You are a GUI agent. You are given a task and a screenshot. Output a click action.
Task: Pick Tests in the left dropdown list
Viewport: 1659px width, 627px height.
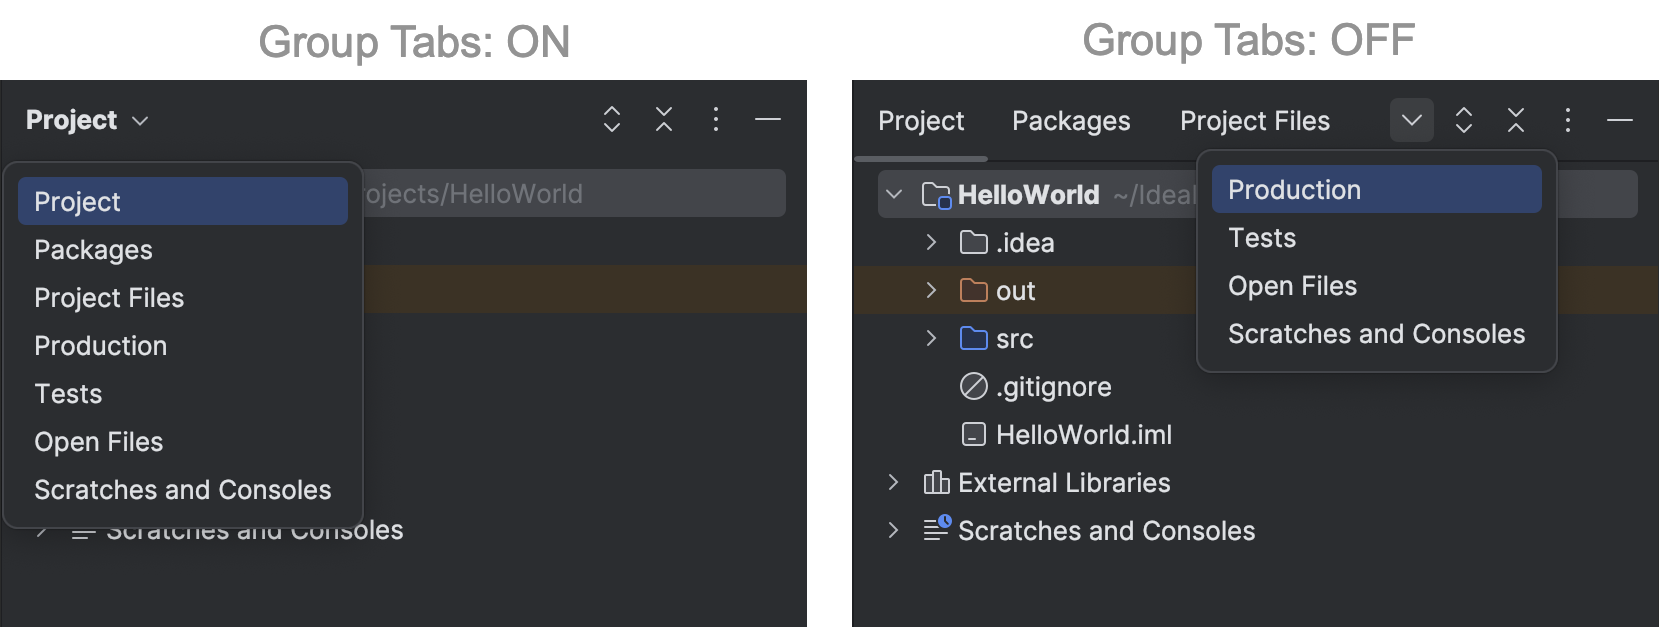click(x=68, y=394)
